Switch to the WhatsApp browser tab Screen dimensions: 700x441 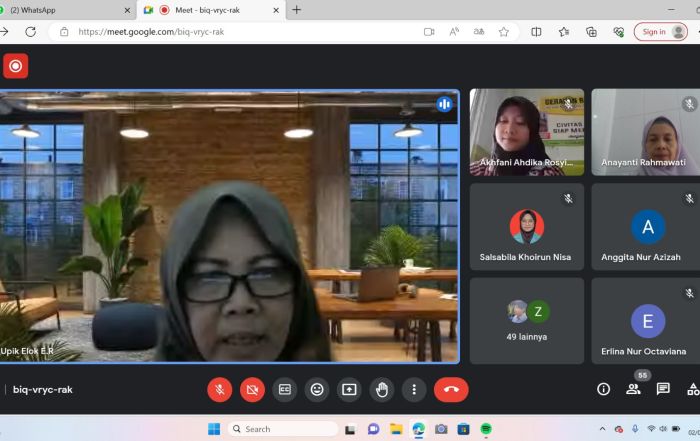(65, 10)
